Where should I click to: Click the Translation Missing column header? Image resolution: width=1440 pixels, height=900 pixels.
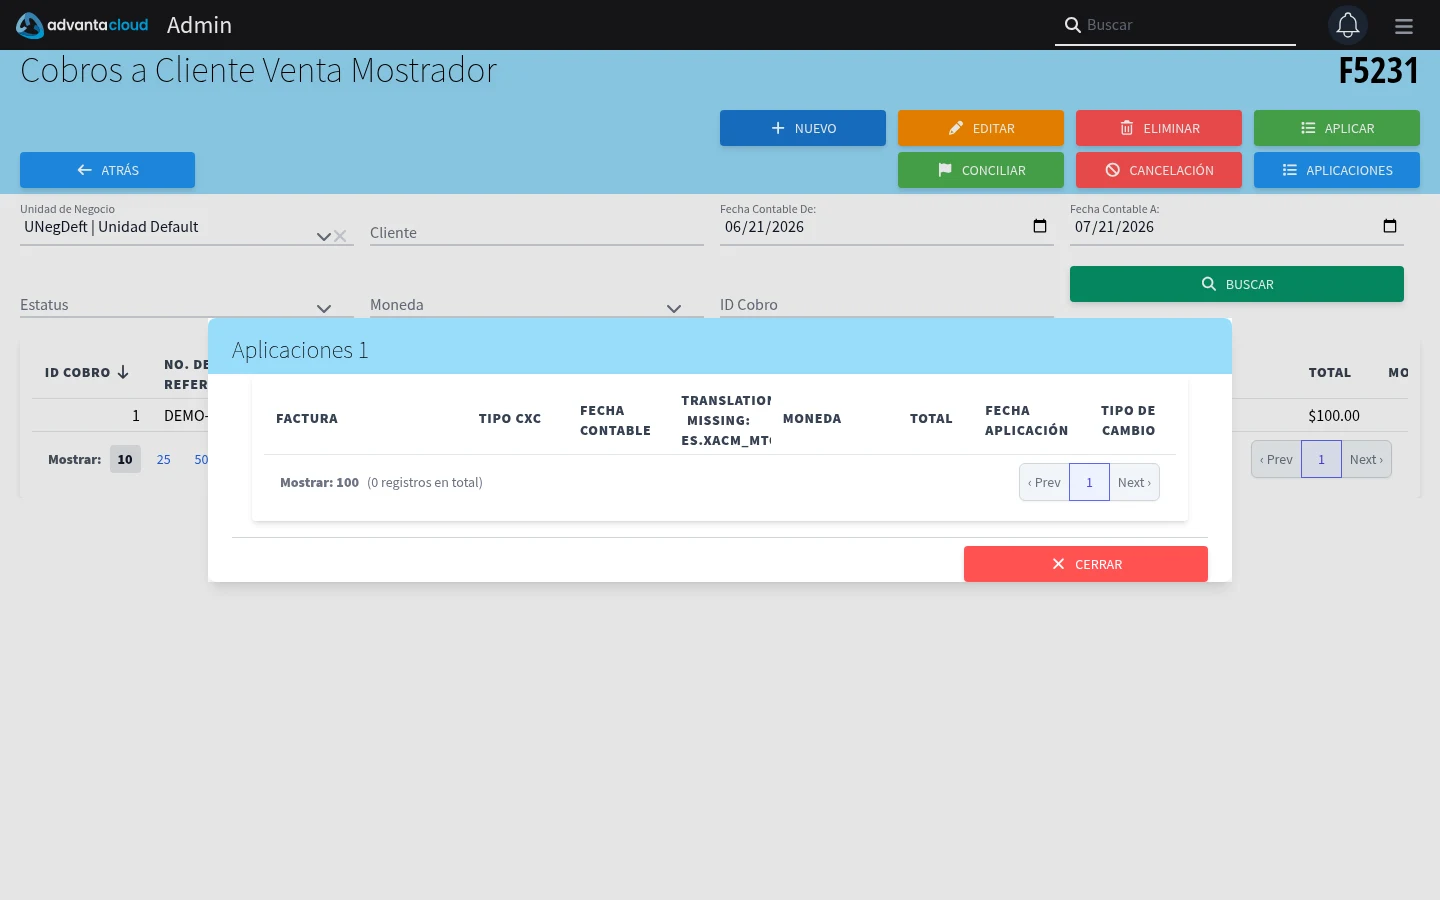coord(726,420)
